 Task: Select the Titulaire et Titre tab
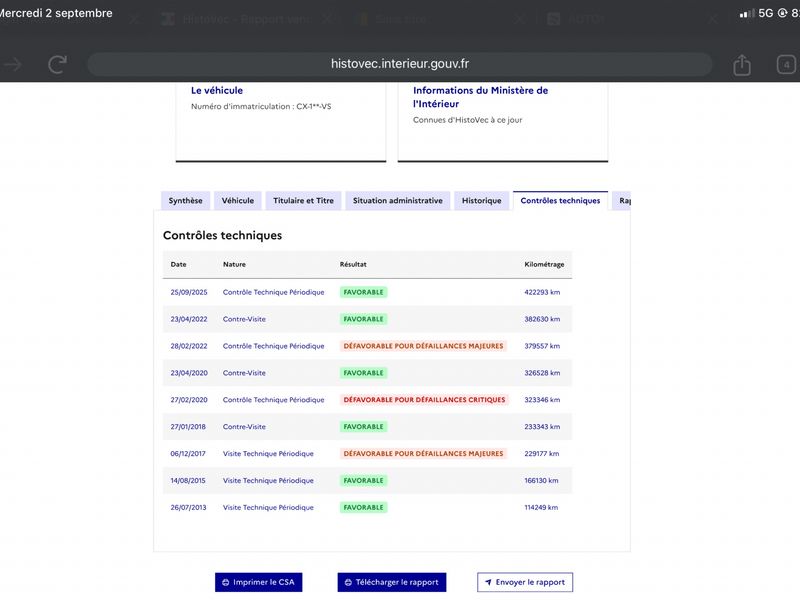pyautogui.click(x=303, y=201)
